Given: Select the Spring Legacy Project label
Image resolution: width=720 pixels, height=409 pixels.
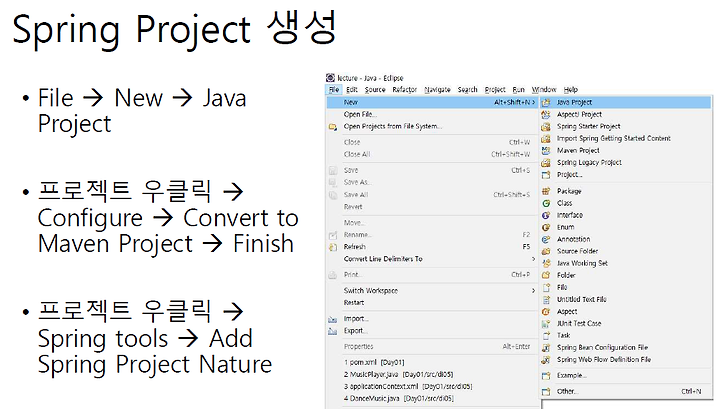Looking at the screenshot, I should click(x=589, y=162).
